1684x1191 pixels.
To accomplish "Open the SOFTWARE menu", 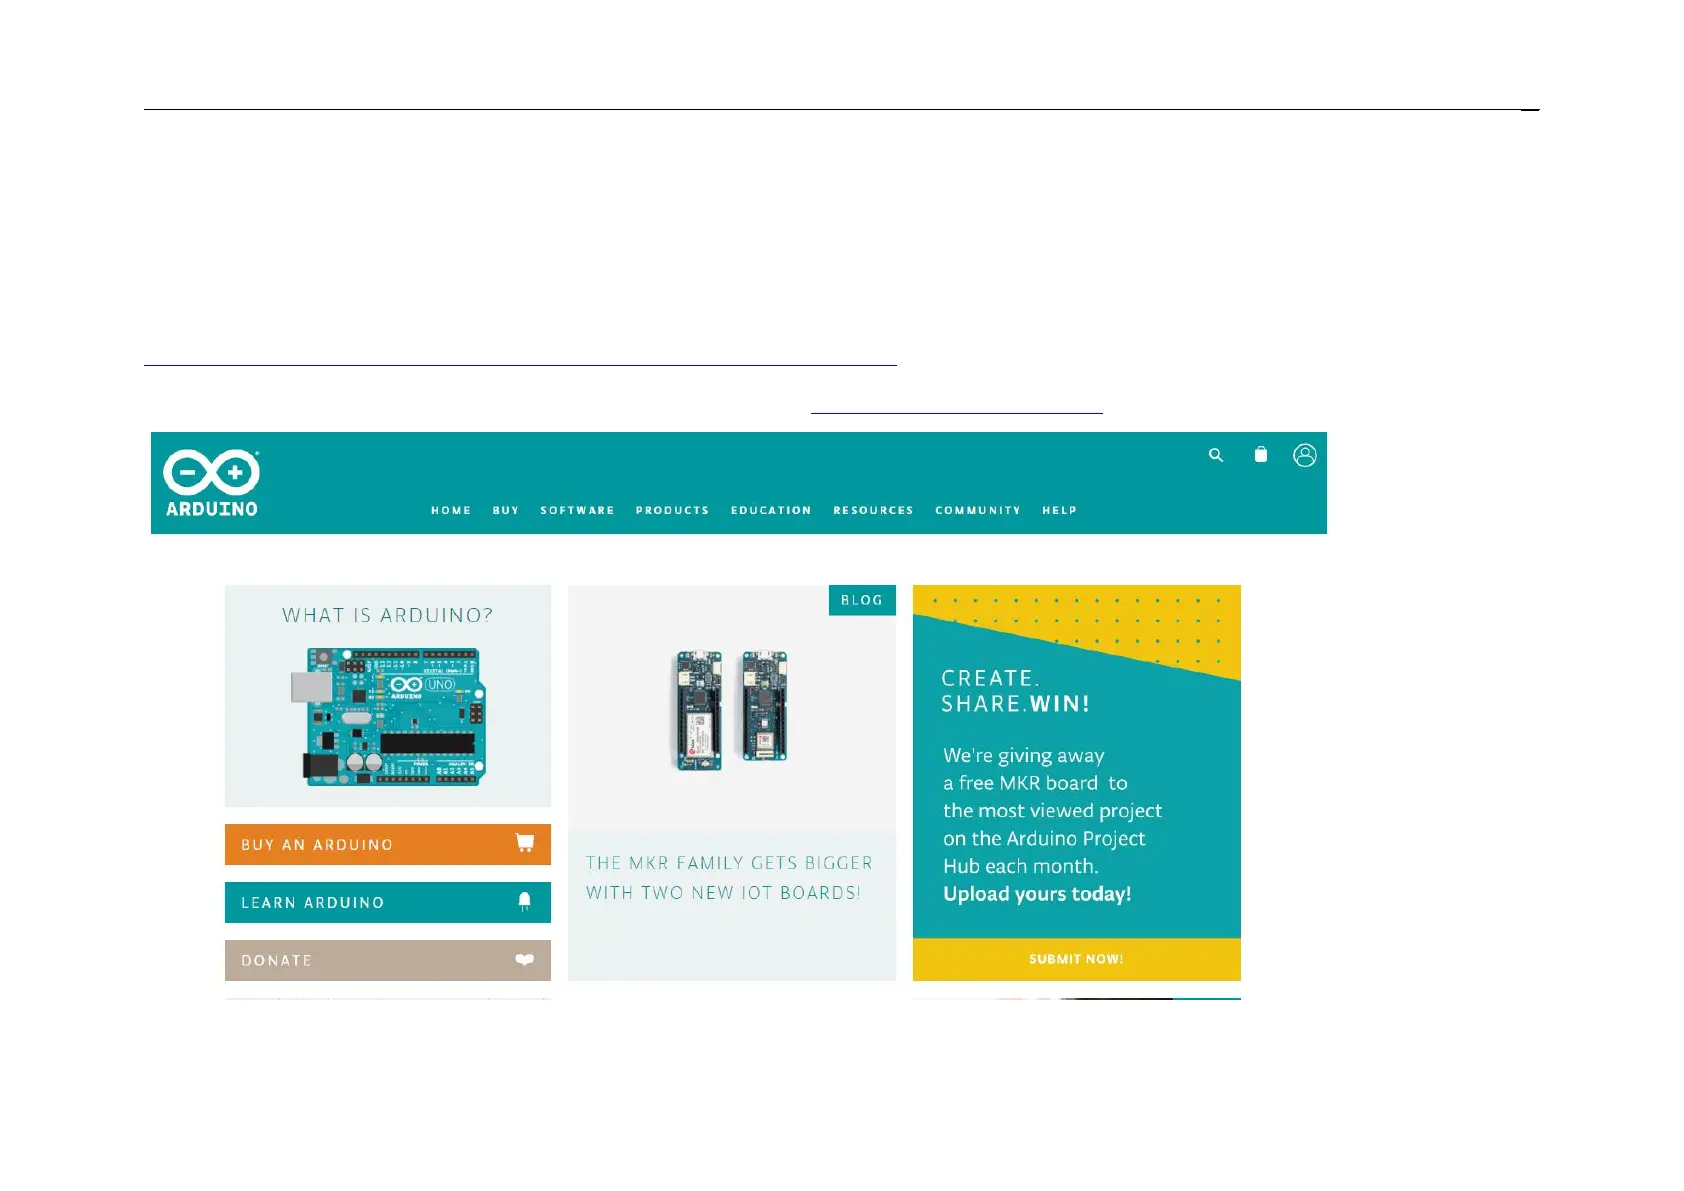I will point(578,510).
